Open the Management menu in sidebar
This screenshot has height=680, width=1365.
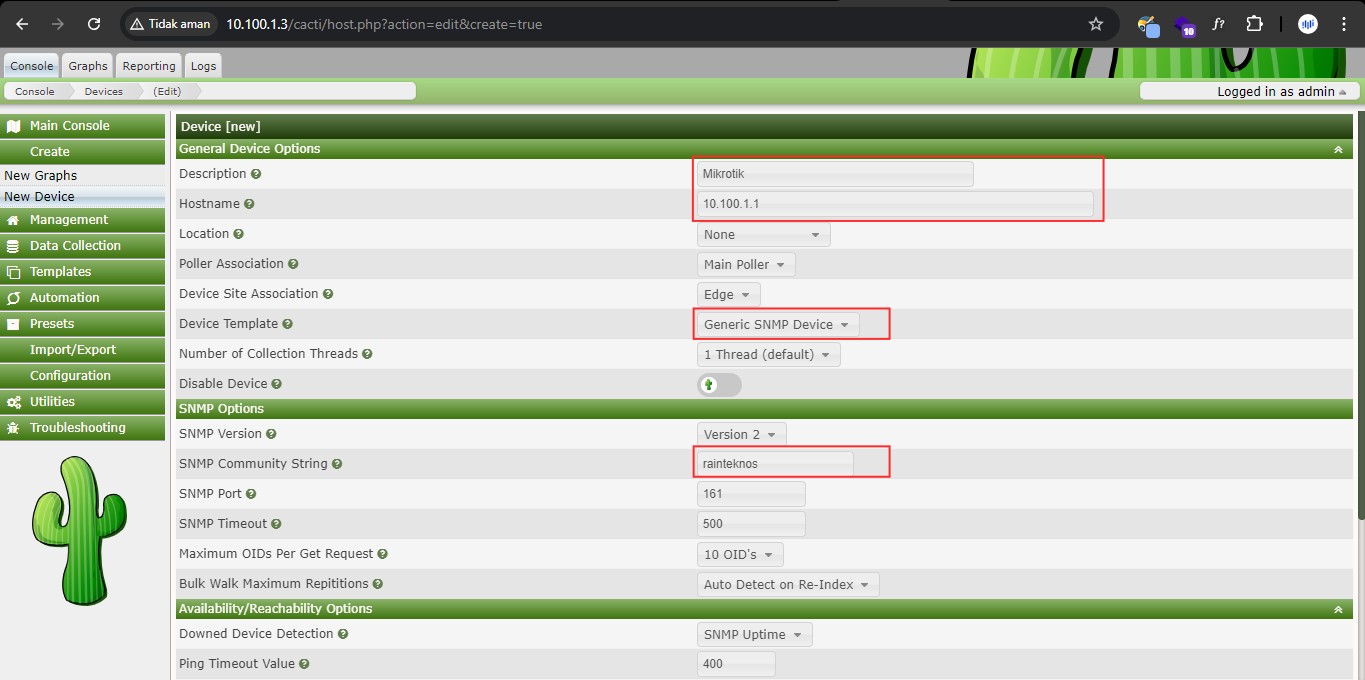(x=68, y=220)
